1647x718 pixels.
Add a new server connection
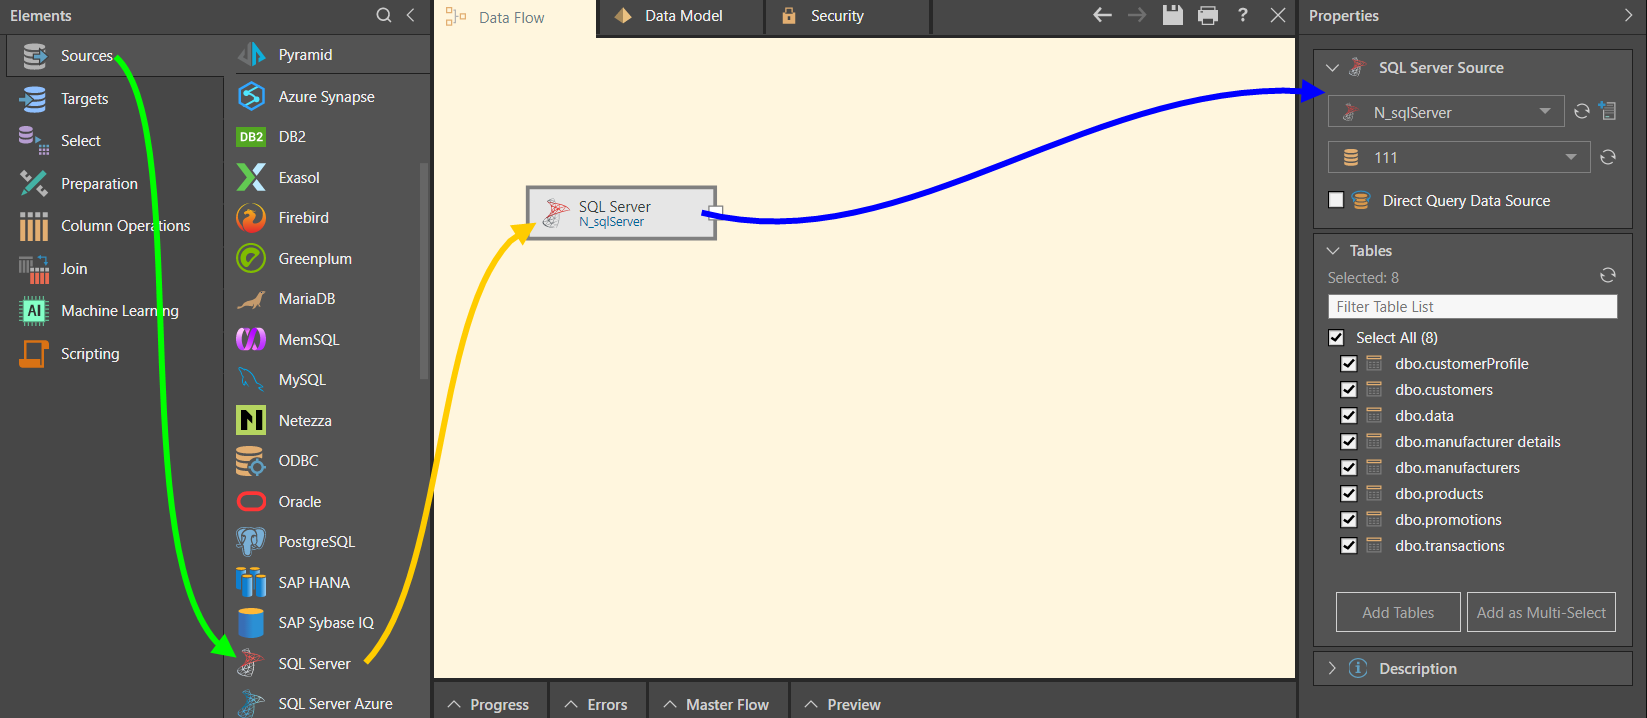tap(1608, 111)
